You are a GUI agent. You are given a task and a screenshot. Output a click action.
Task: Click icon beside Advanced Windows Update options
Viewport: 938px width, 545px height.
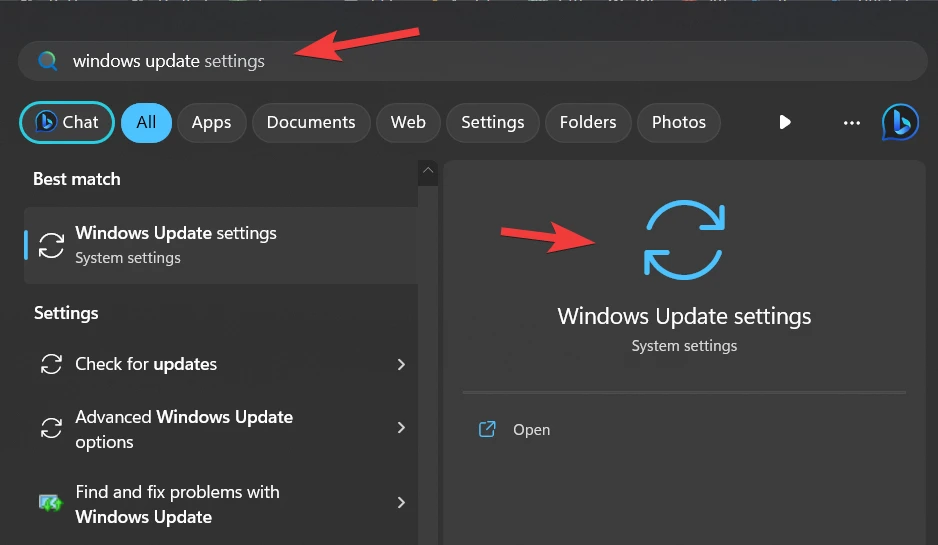pos(51,428)
